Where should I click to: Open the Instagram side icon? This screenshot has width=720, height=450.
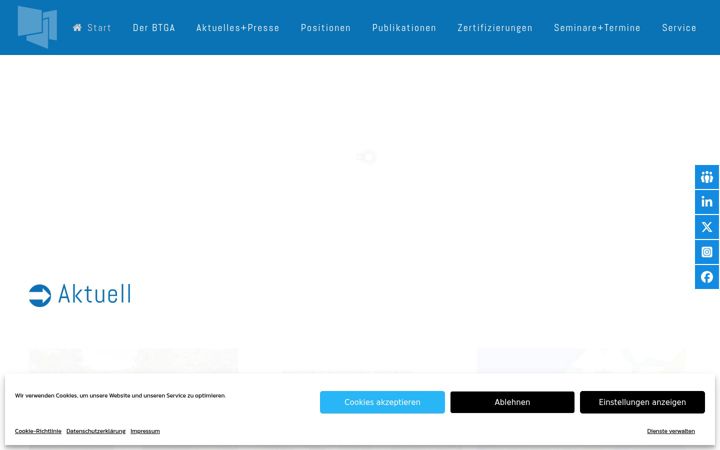(707, 252)
